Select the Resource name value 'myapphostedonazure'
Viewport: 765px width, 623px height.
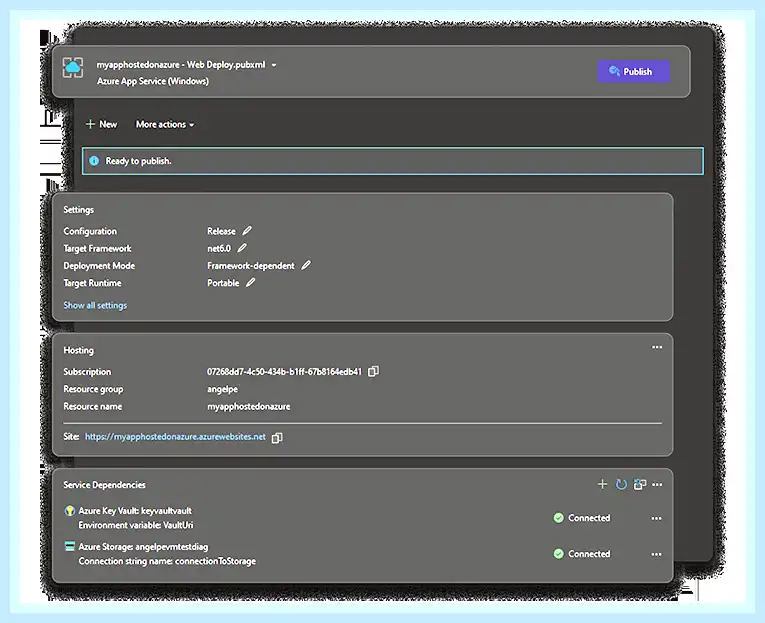[x=249, y=406]
